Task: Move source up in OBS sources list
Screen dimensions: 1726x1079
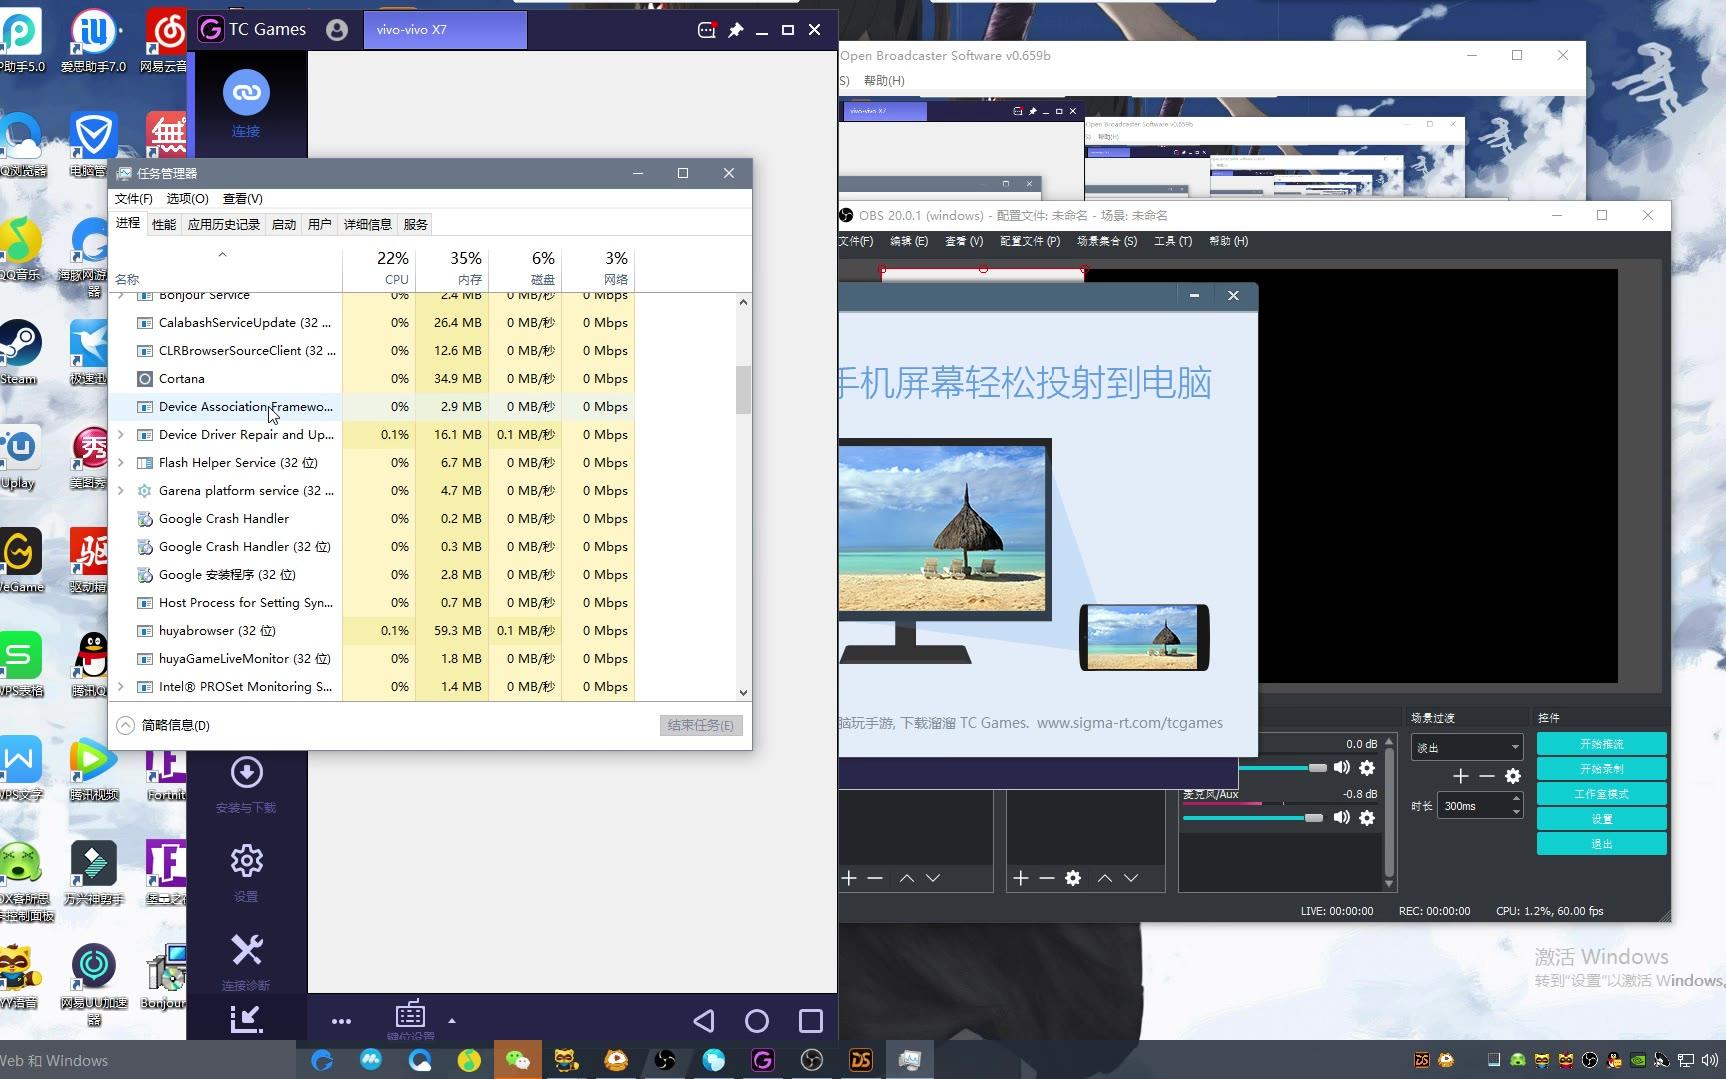Action: [1105, 878]
